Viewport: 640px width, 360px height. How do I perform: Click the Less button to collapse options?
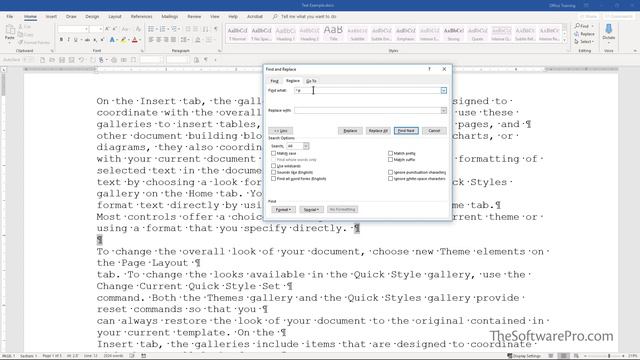[x=280, y=131]
